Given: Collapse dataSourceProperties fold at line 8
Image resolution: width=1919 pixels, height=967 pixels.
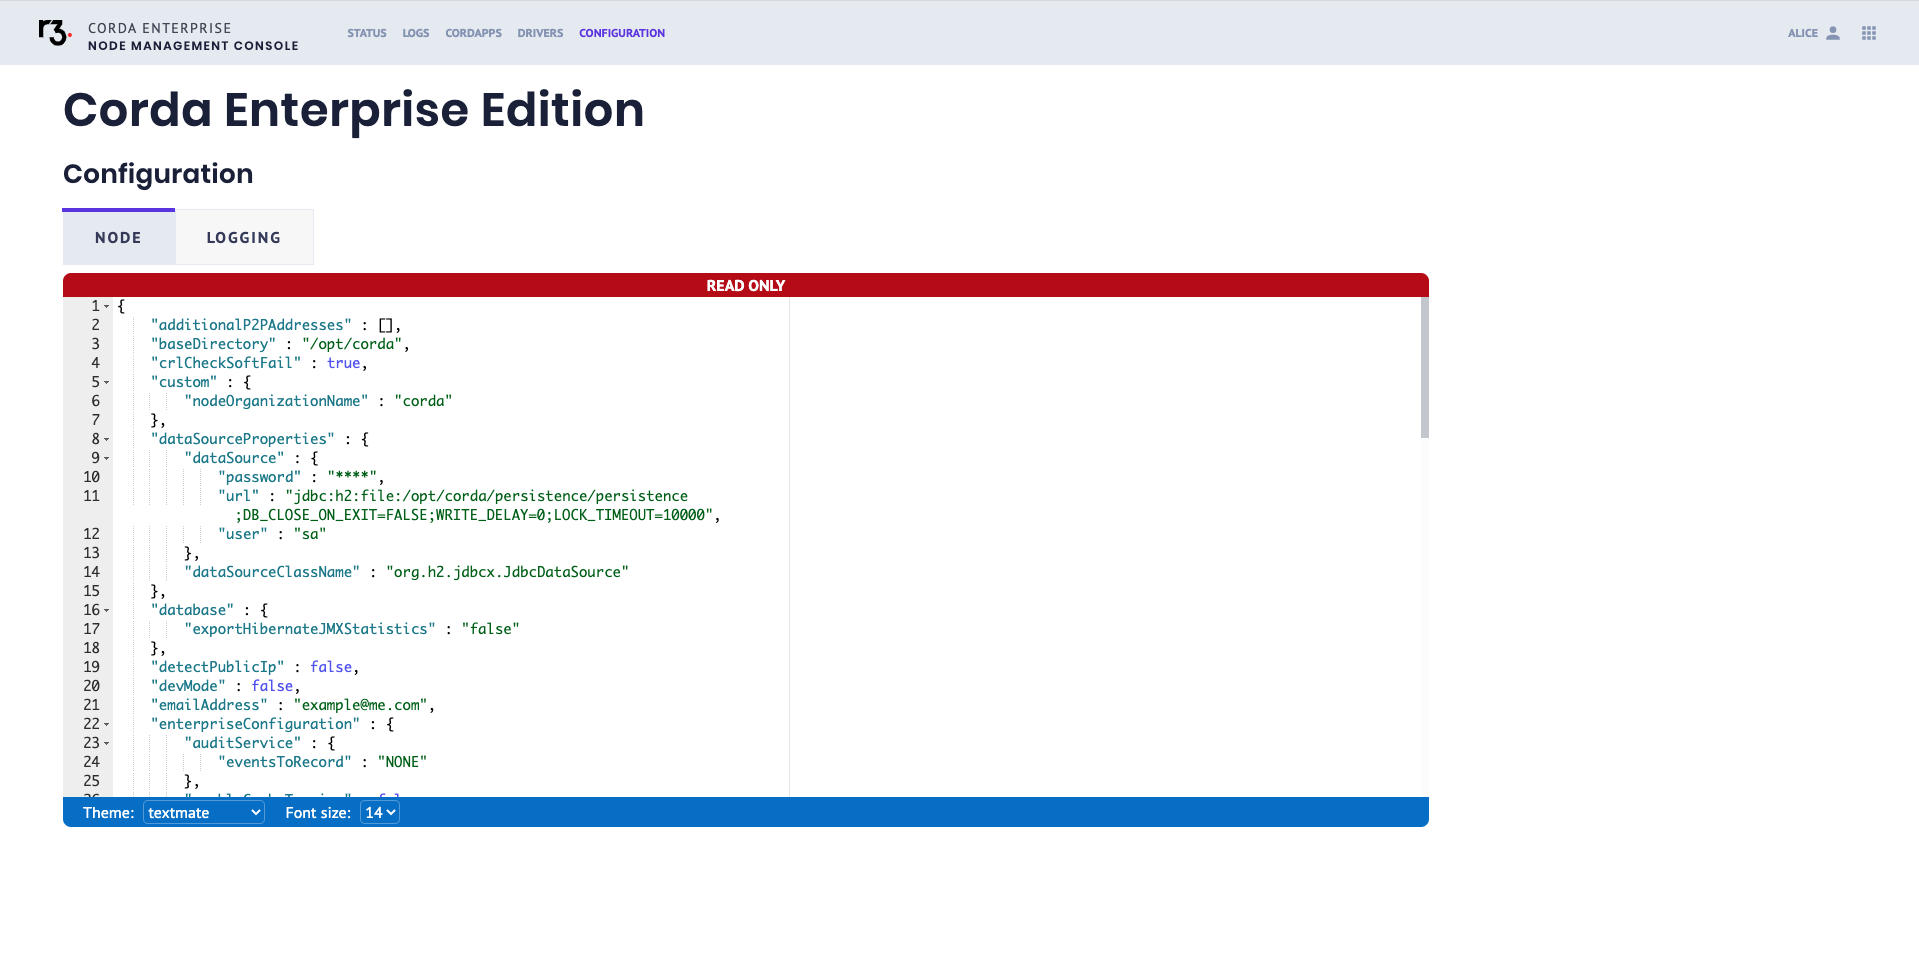Looking at the screenshot, I should tap(107, 439).
